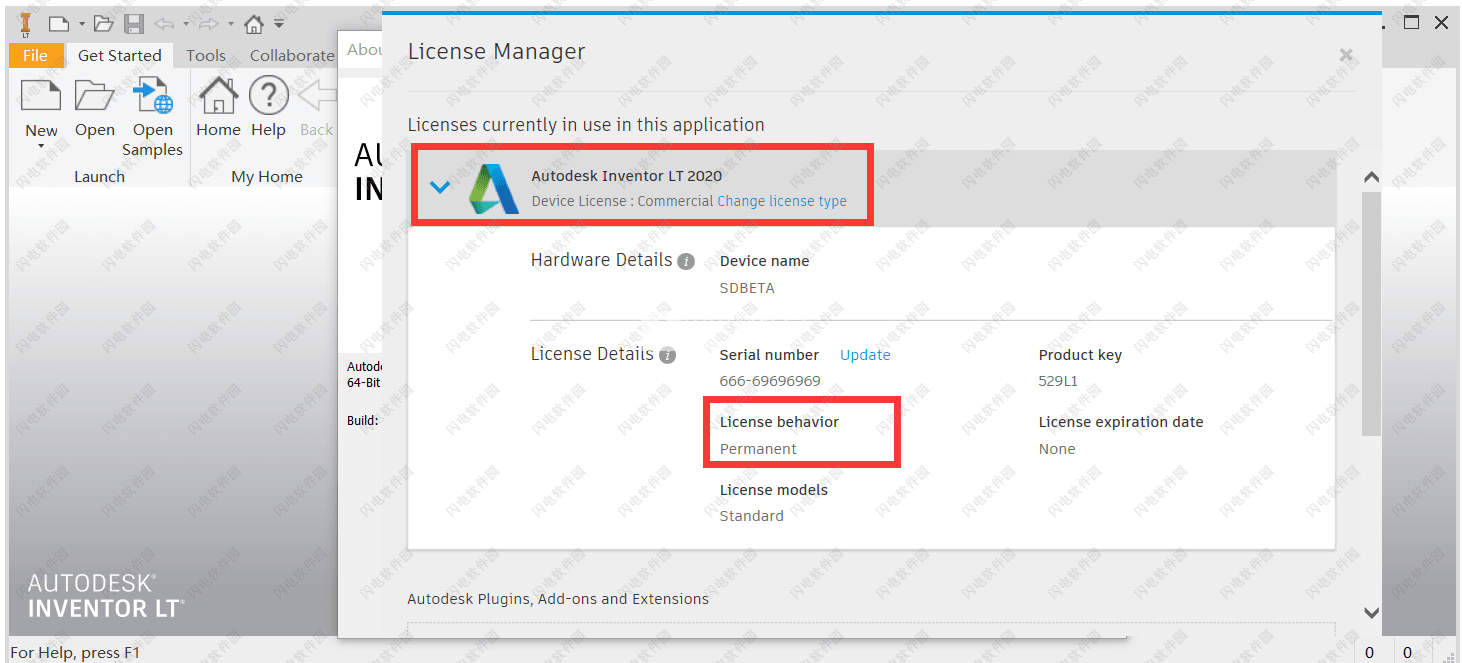Click the quick access New file icon
1462x663 pixels.
click(x=59, y=23)
